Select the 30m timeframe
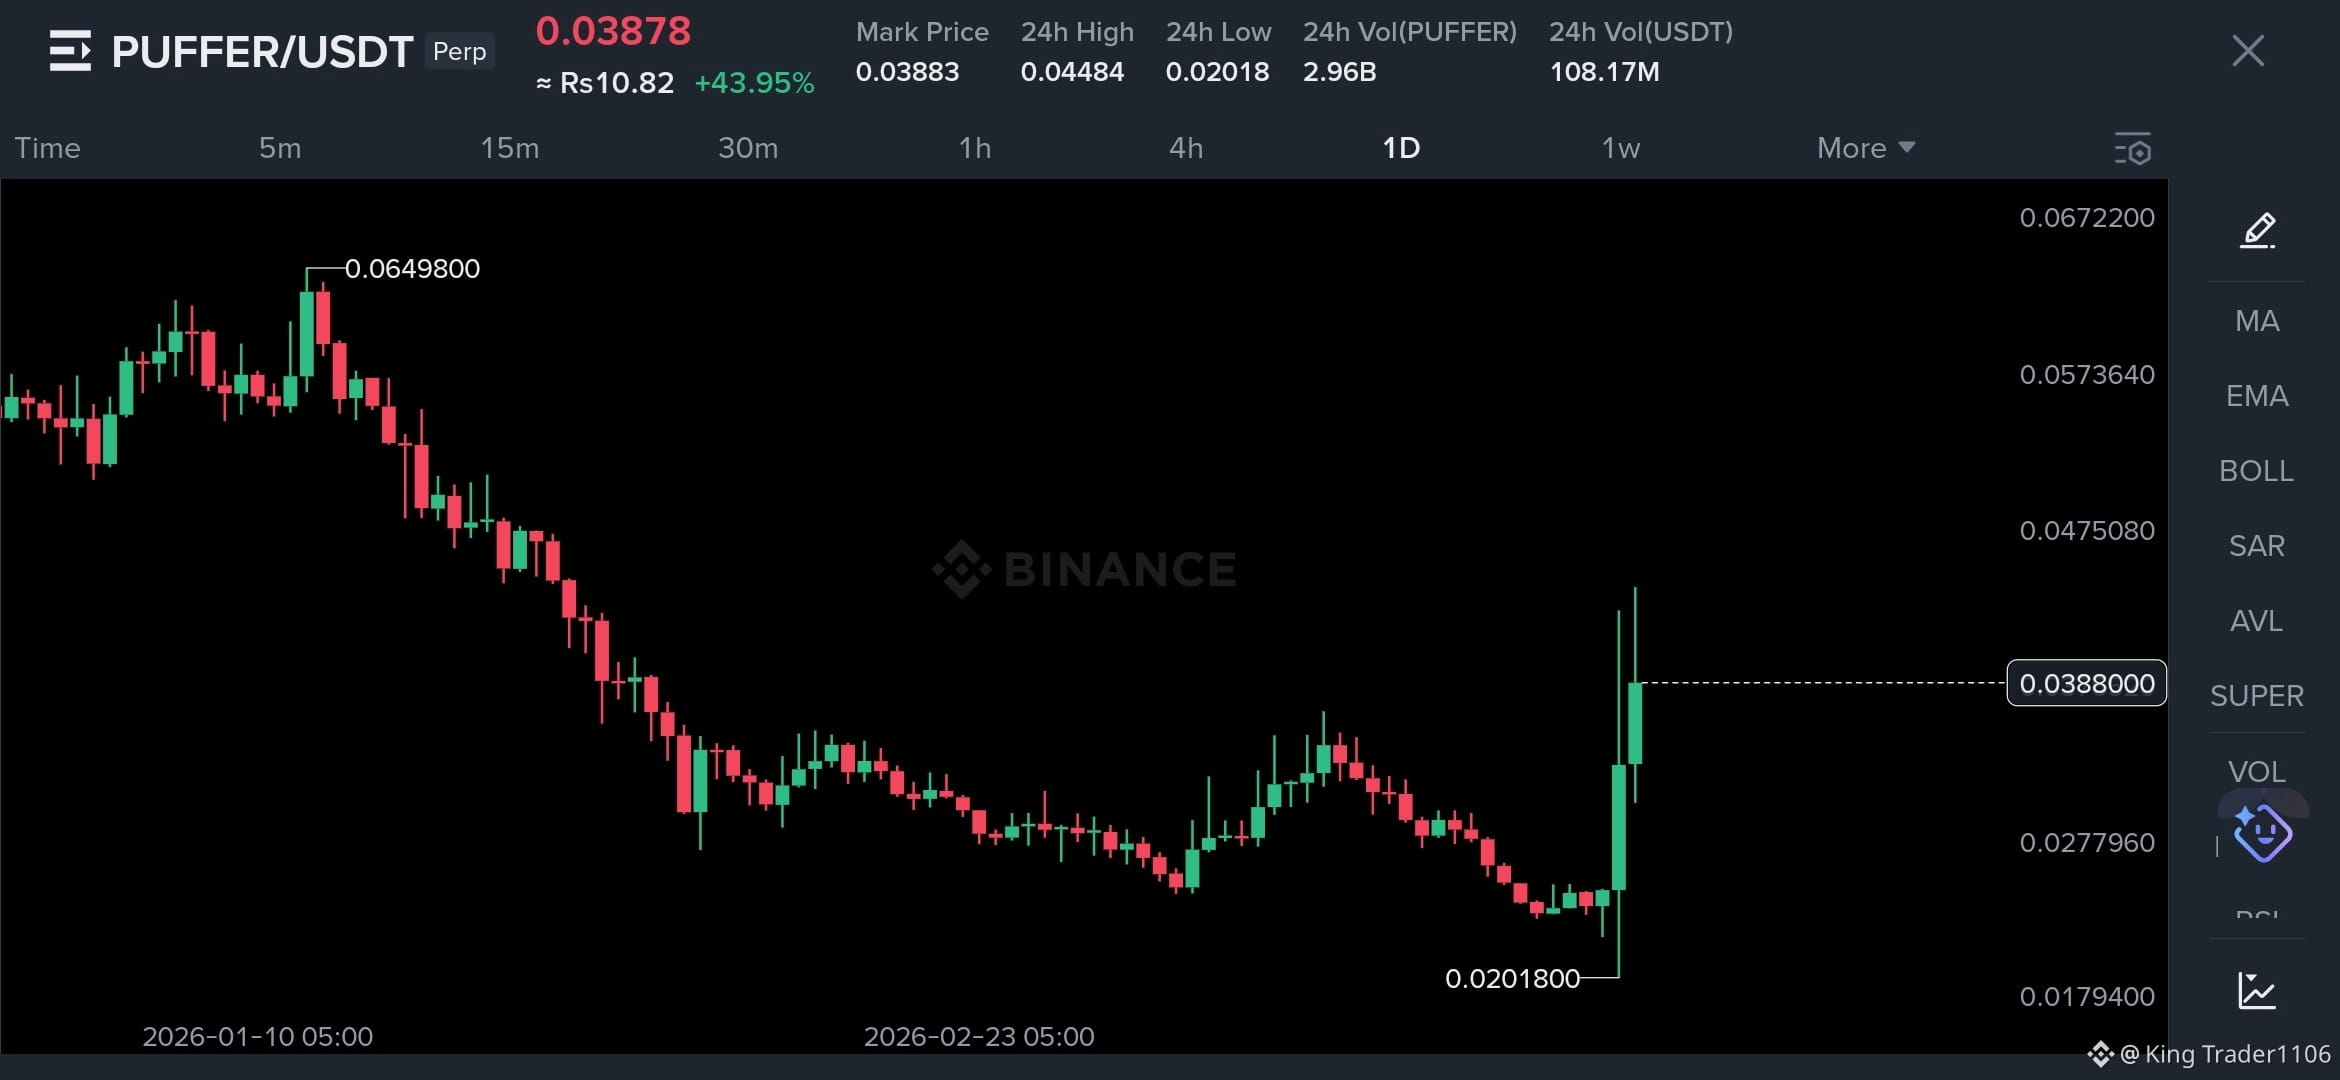 748,148
